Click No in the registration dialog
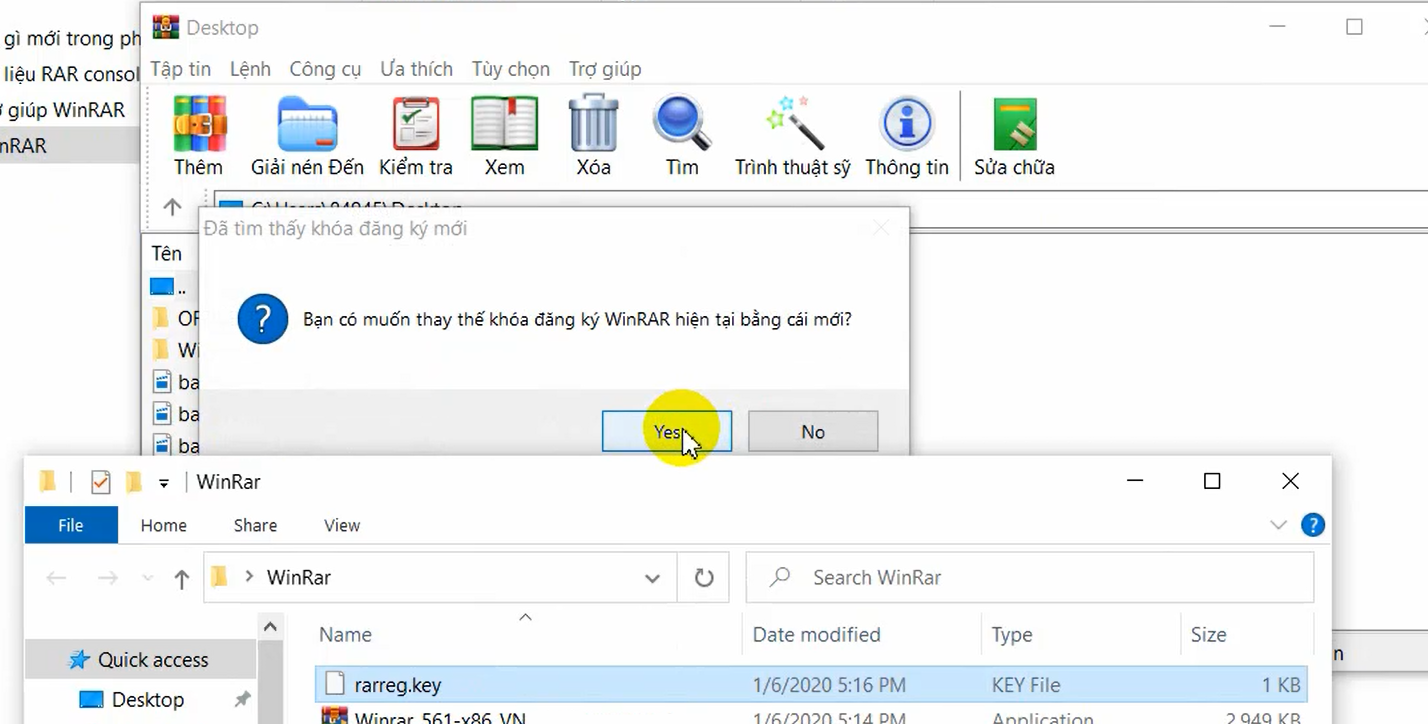 (x=812, y=431)
